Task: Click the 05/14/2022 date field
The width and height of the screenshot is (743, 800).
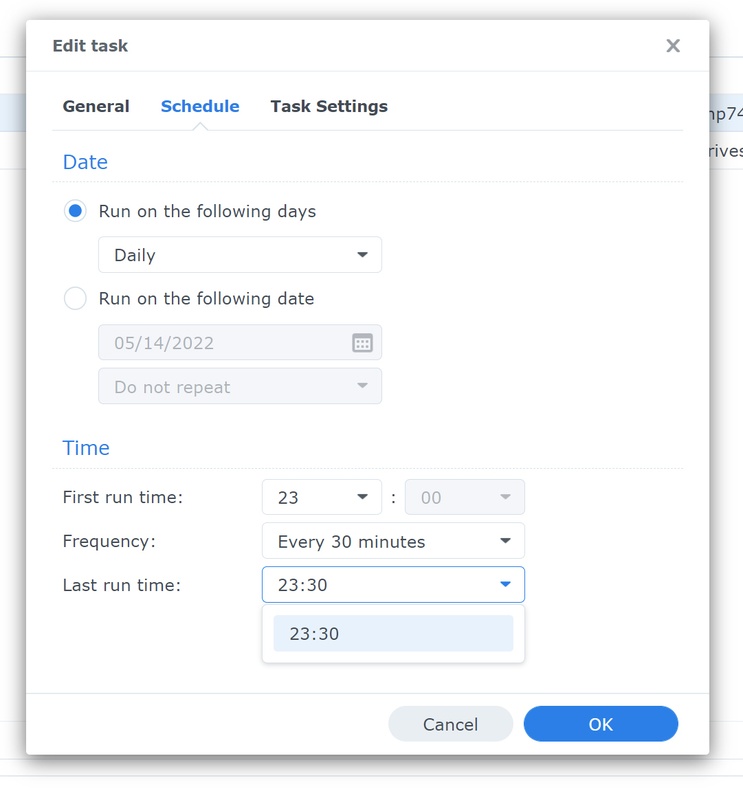Action: click(224, 343)
